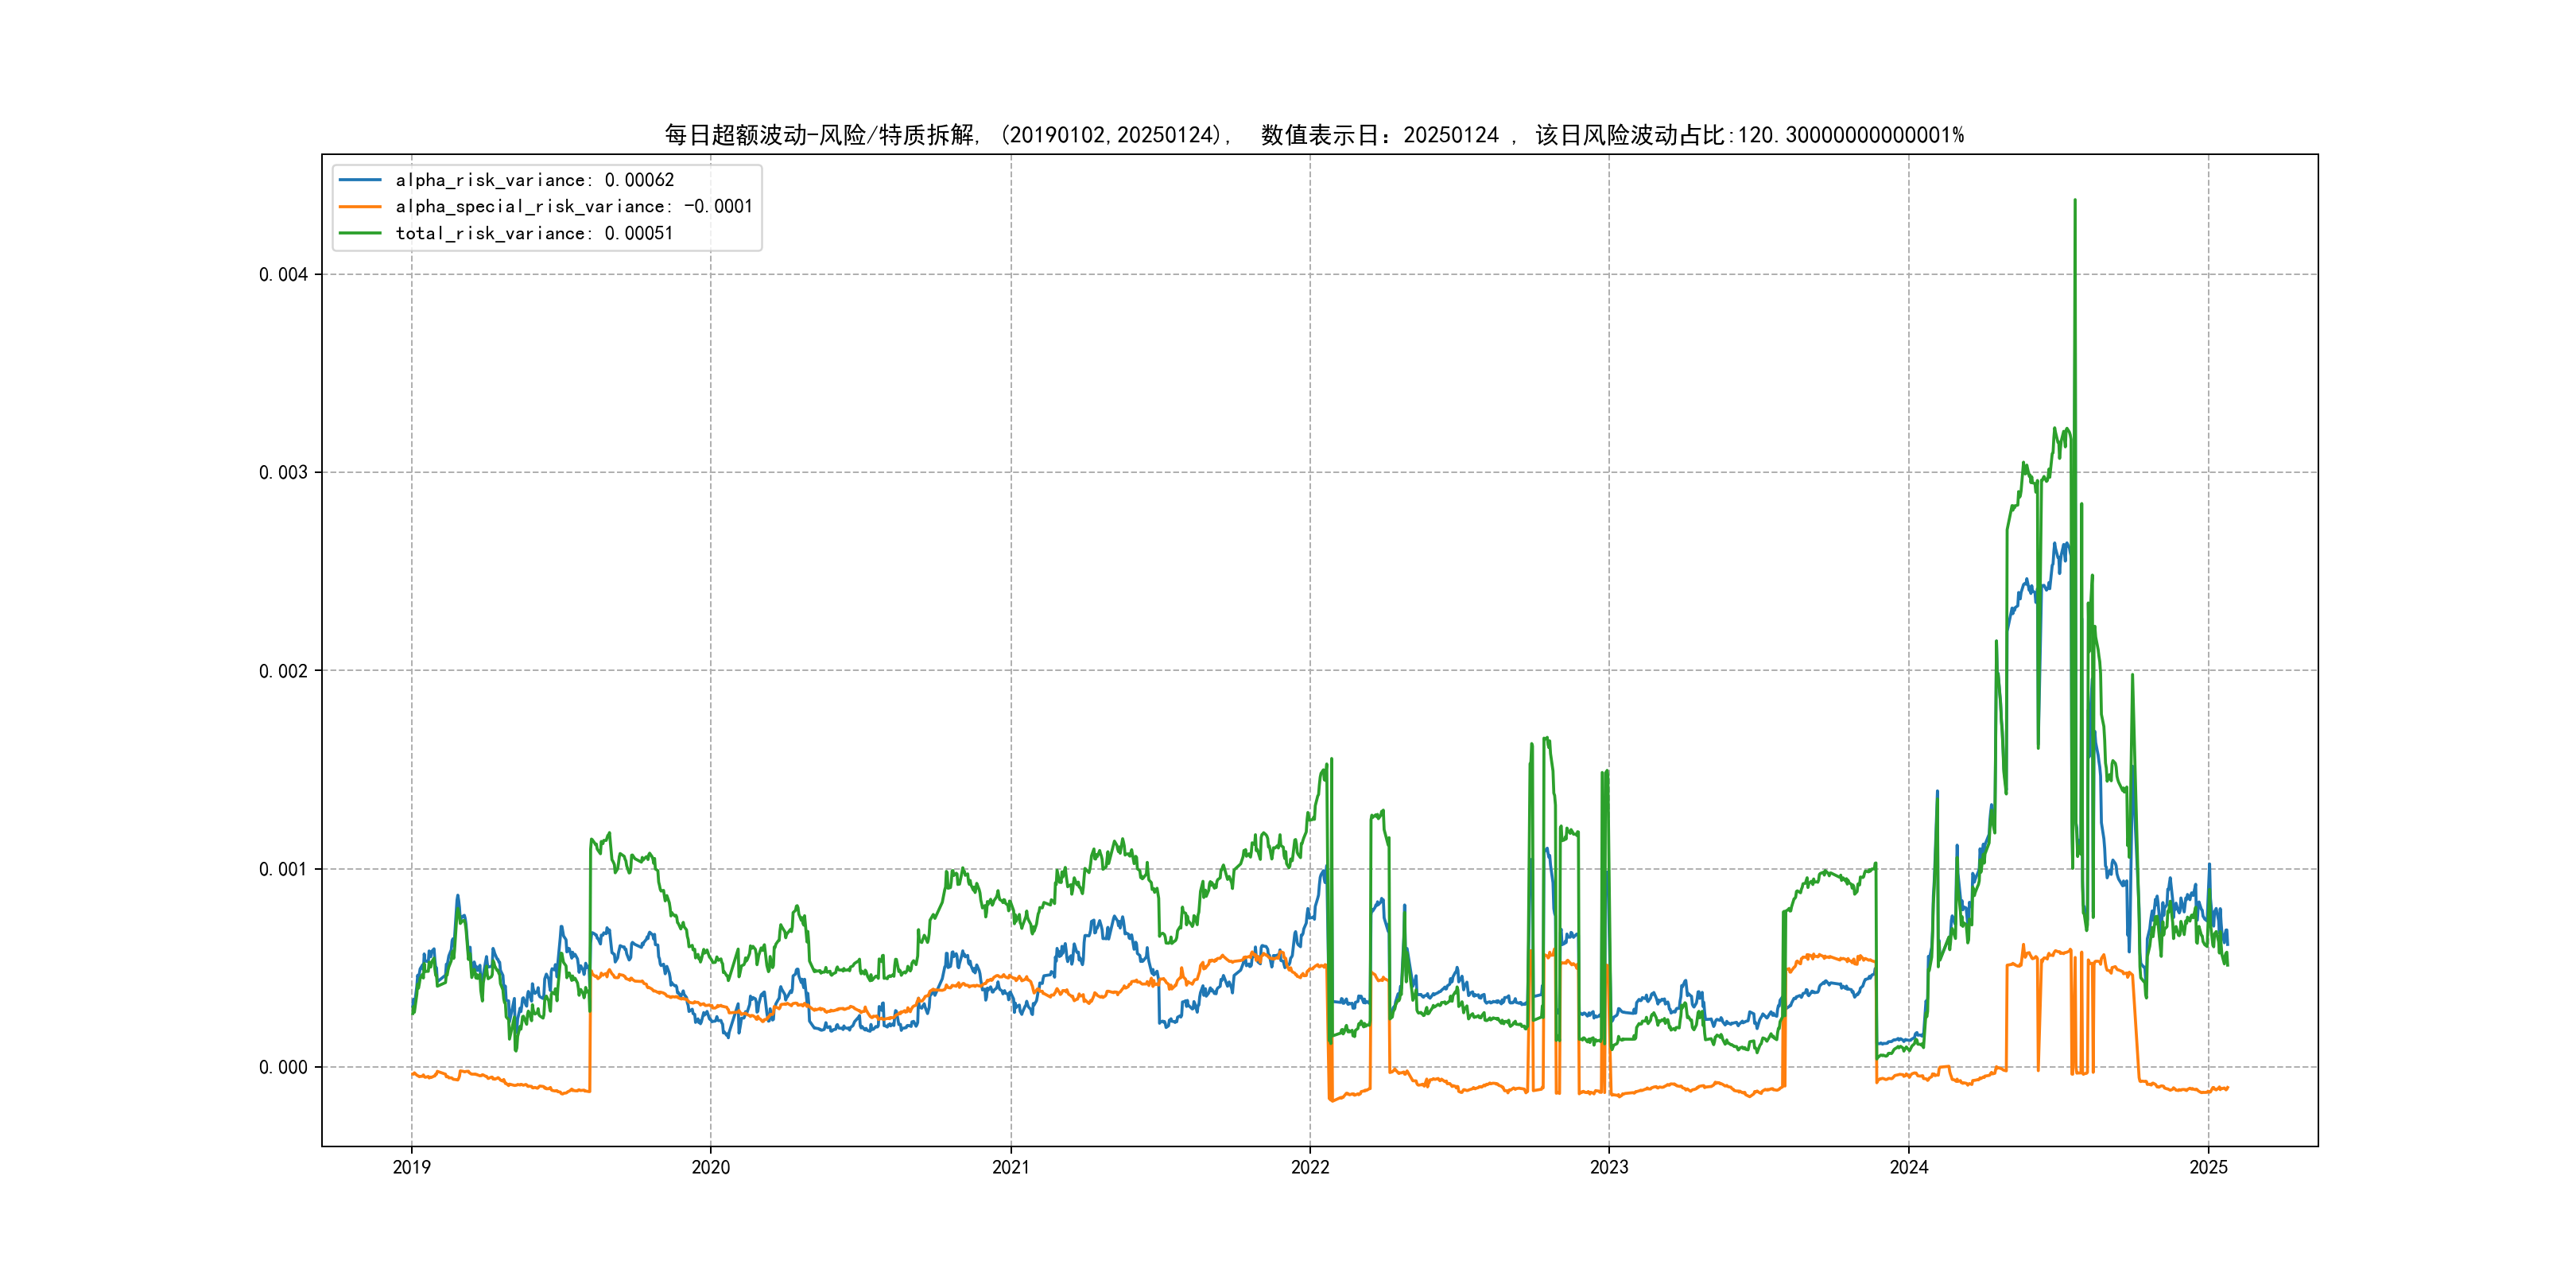Click the 2025 x-axis tick label
Image resolution: width=2576 pixels, height=1288 pixels.
pos(2208,1167)
